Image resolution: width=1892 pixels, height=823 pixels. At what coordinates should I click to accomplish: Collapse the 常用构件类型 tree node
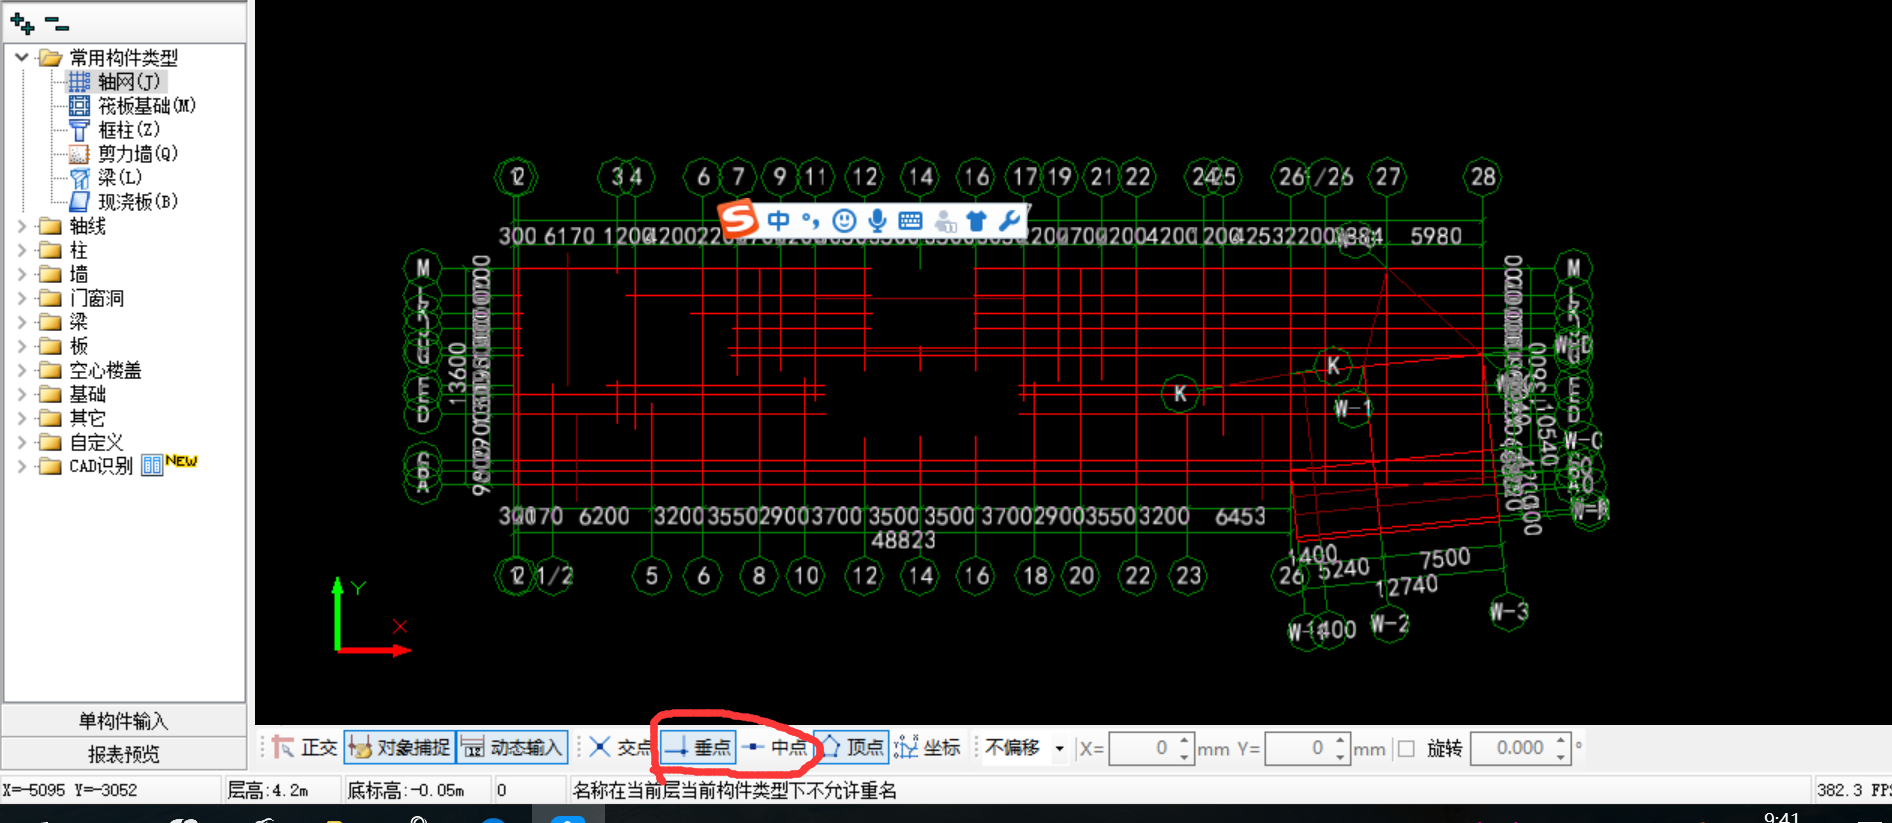pos(22,58)
